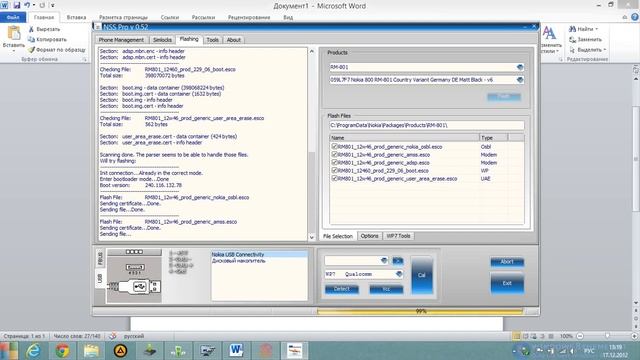Switch to the Simlocks tab
The height and width of the screenshot is (360, 640).
tap(162, 40)
